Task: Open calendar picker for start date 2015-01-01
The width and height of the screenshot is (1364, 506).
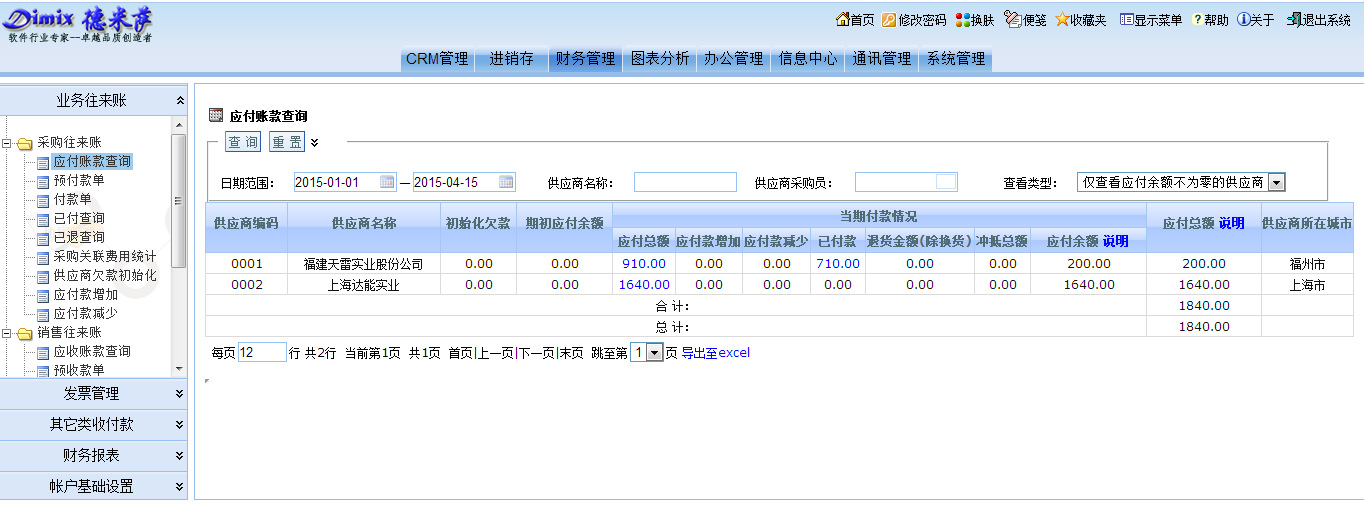Action: pyautogui.click(x=388, y=182)
